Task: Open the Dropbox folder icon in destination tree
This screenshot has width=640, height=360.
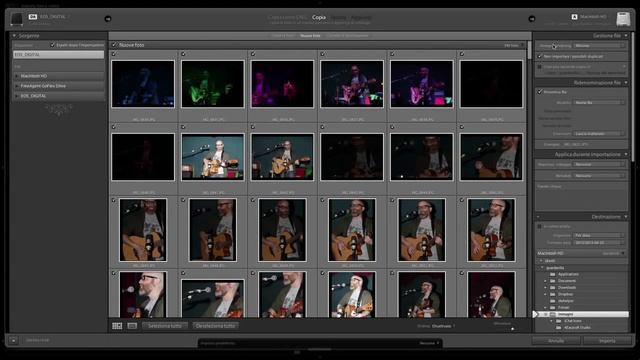Action: pos(553,294)
